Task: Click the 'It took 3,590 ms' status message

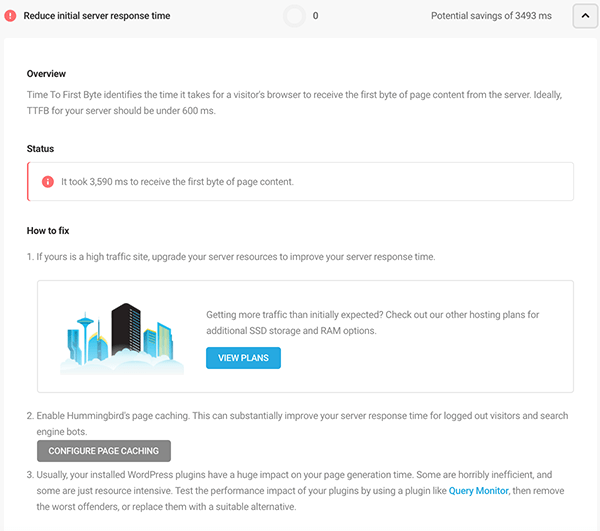Action: pos(177,182)
